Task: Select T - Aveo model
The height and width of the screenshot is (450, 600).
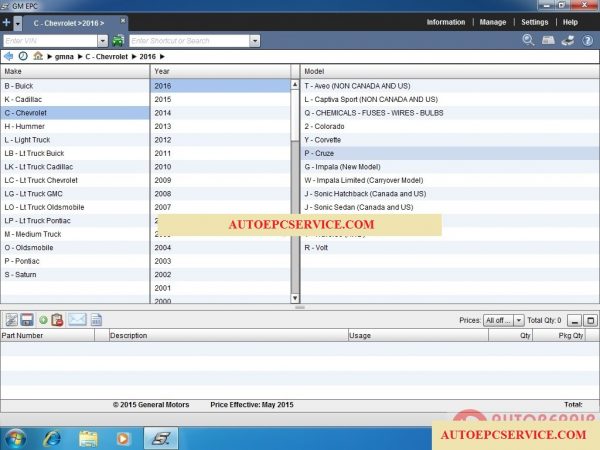Action: (x=450, y=86)
